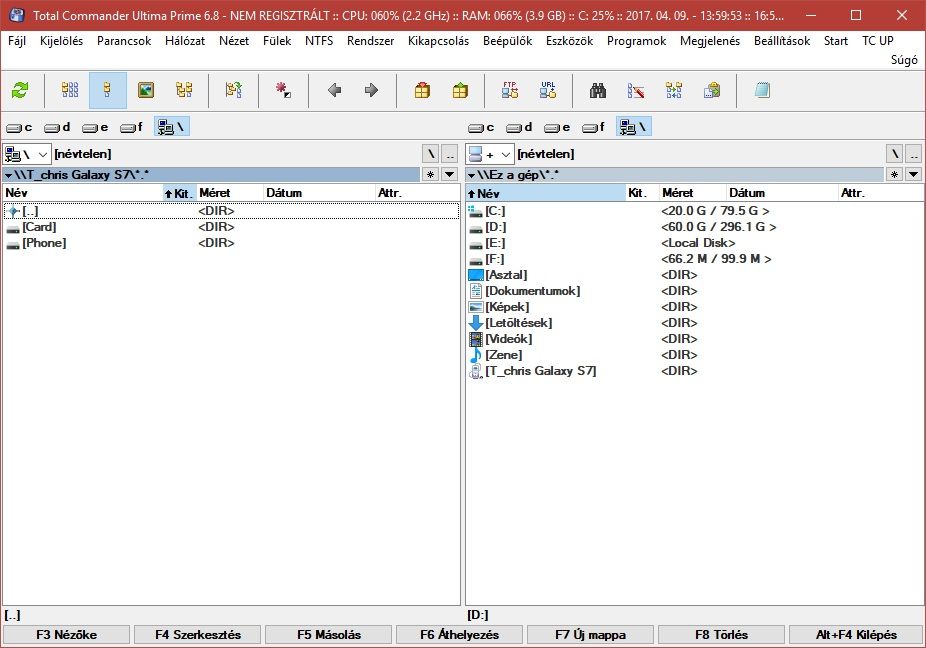Select drive c in left panel
Viewport: 926px width, 648px height.
[19, 127]
